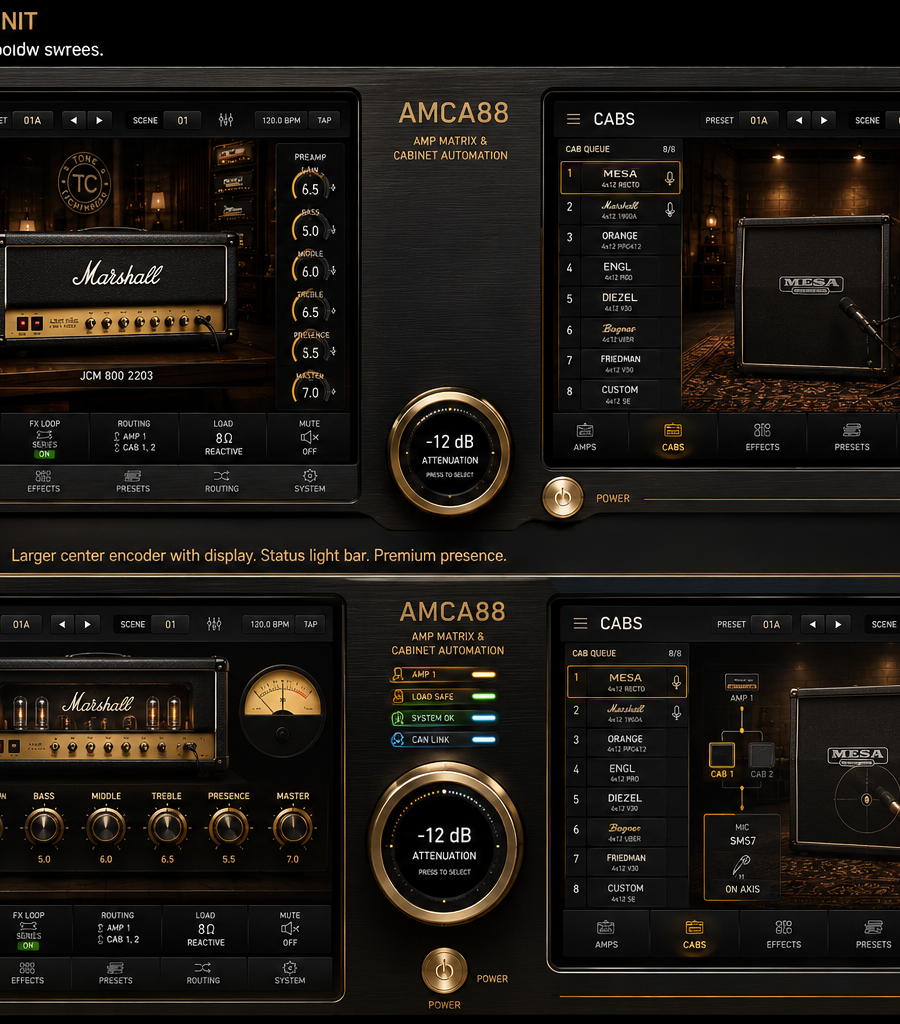Viewport: 900px width, 1024px height.
Task: Open the AMPS icon tab in lower CABS screen
Action: click(x=606, y=935)
